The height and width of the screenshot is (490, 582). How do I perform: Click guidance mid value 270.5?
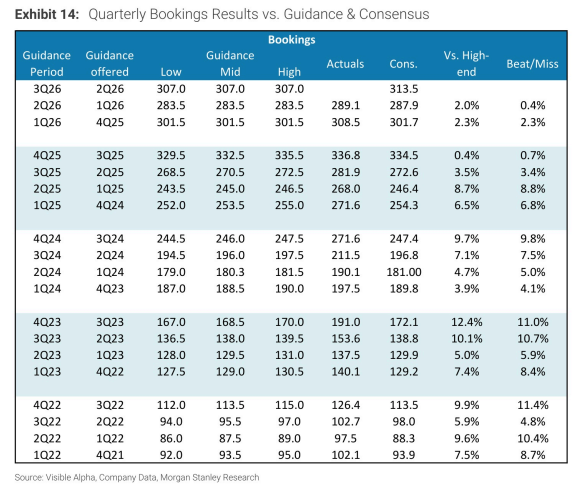click(x=230, y=172)
